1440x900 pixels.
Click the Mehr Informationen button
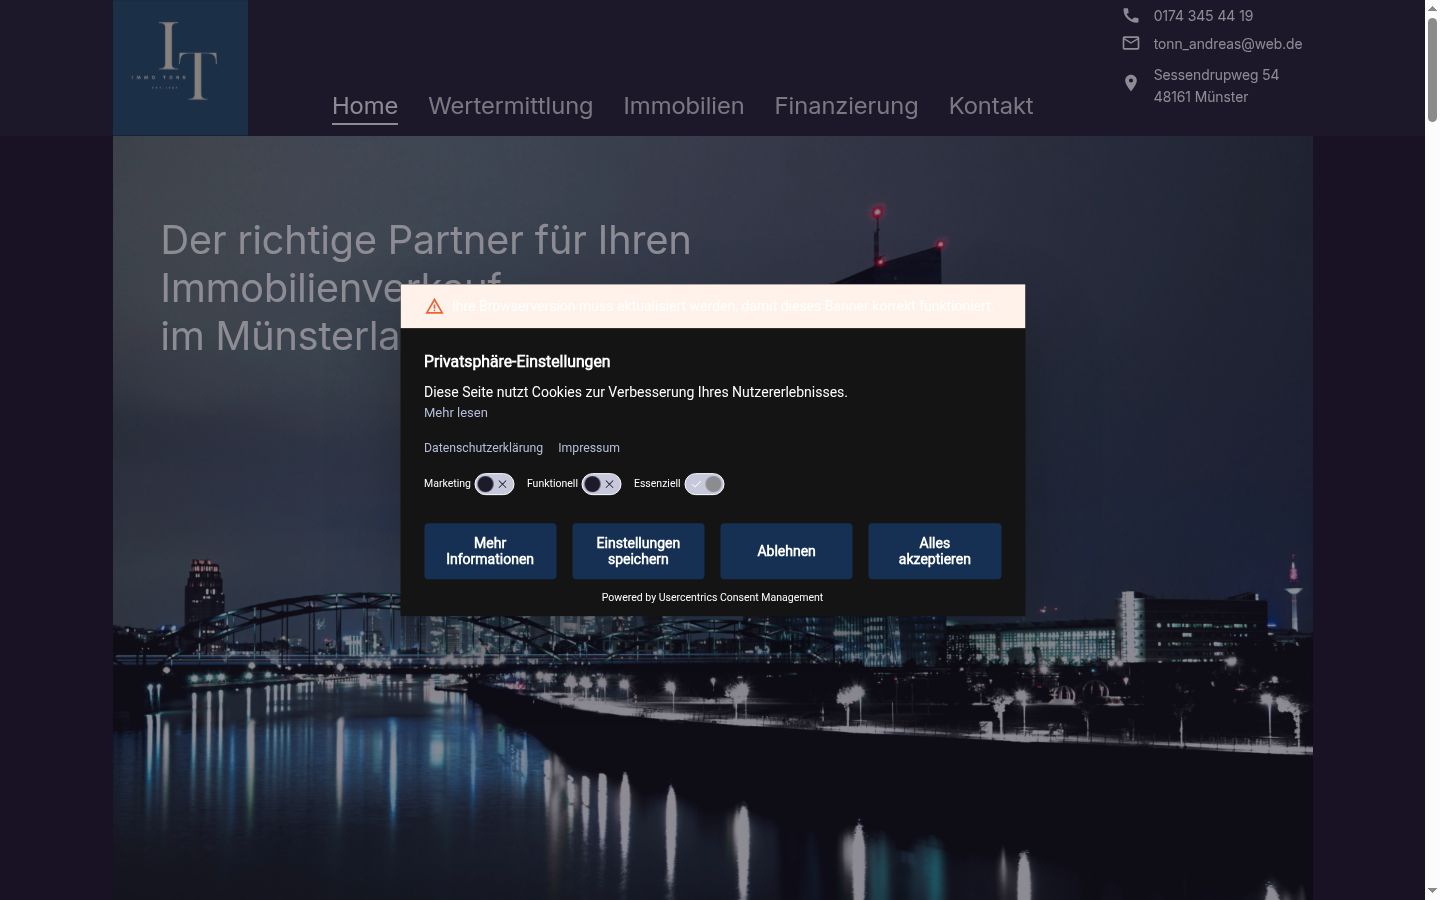click(490, 551)
